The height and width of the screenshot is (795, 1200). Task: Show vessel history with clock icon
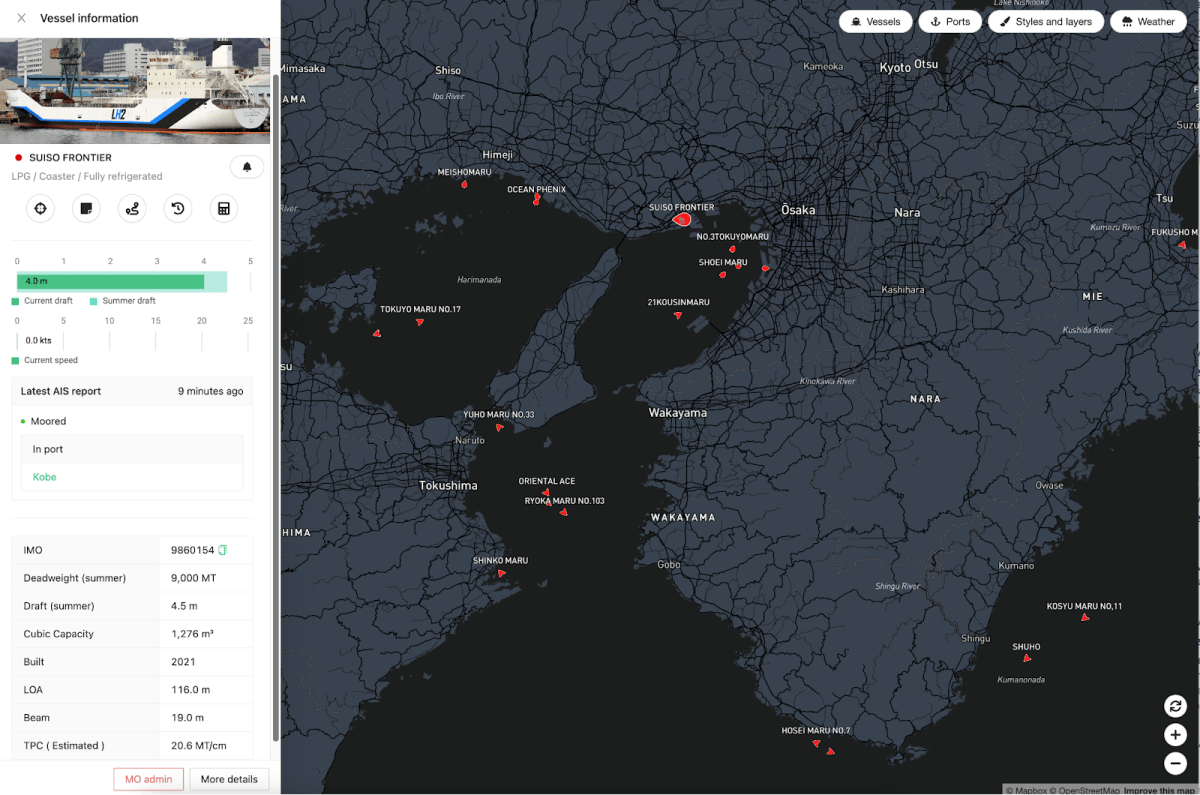pyautogui.click(x=178, y=209)
